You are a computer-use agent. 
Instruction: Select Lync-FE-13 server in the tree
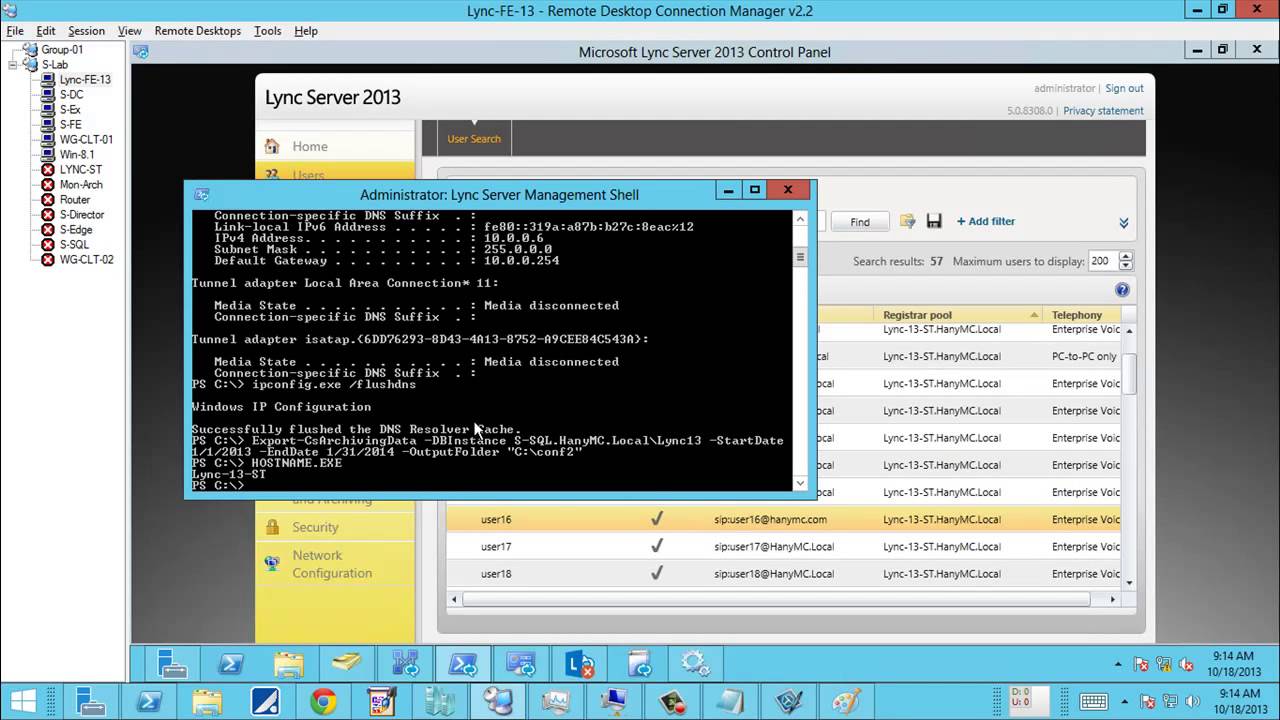85,79
